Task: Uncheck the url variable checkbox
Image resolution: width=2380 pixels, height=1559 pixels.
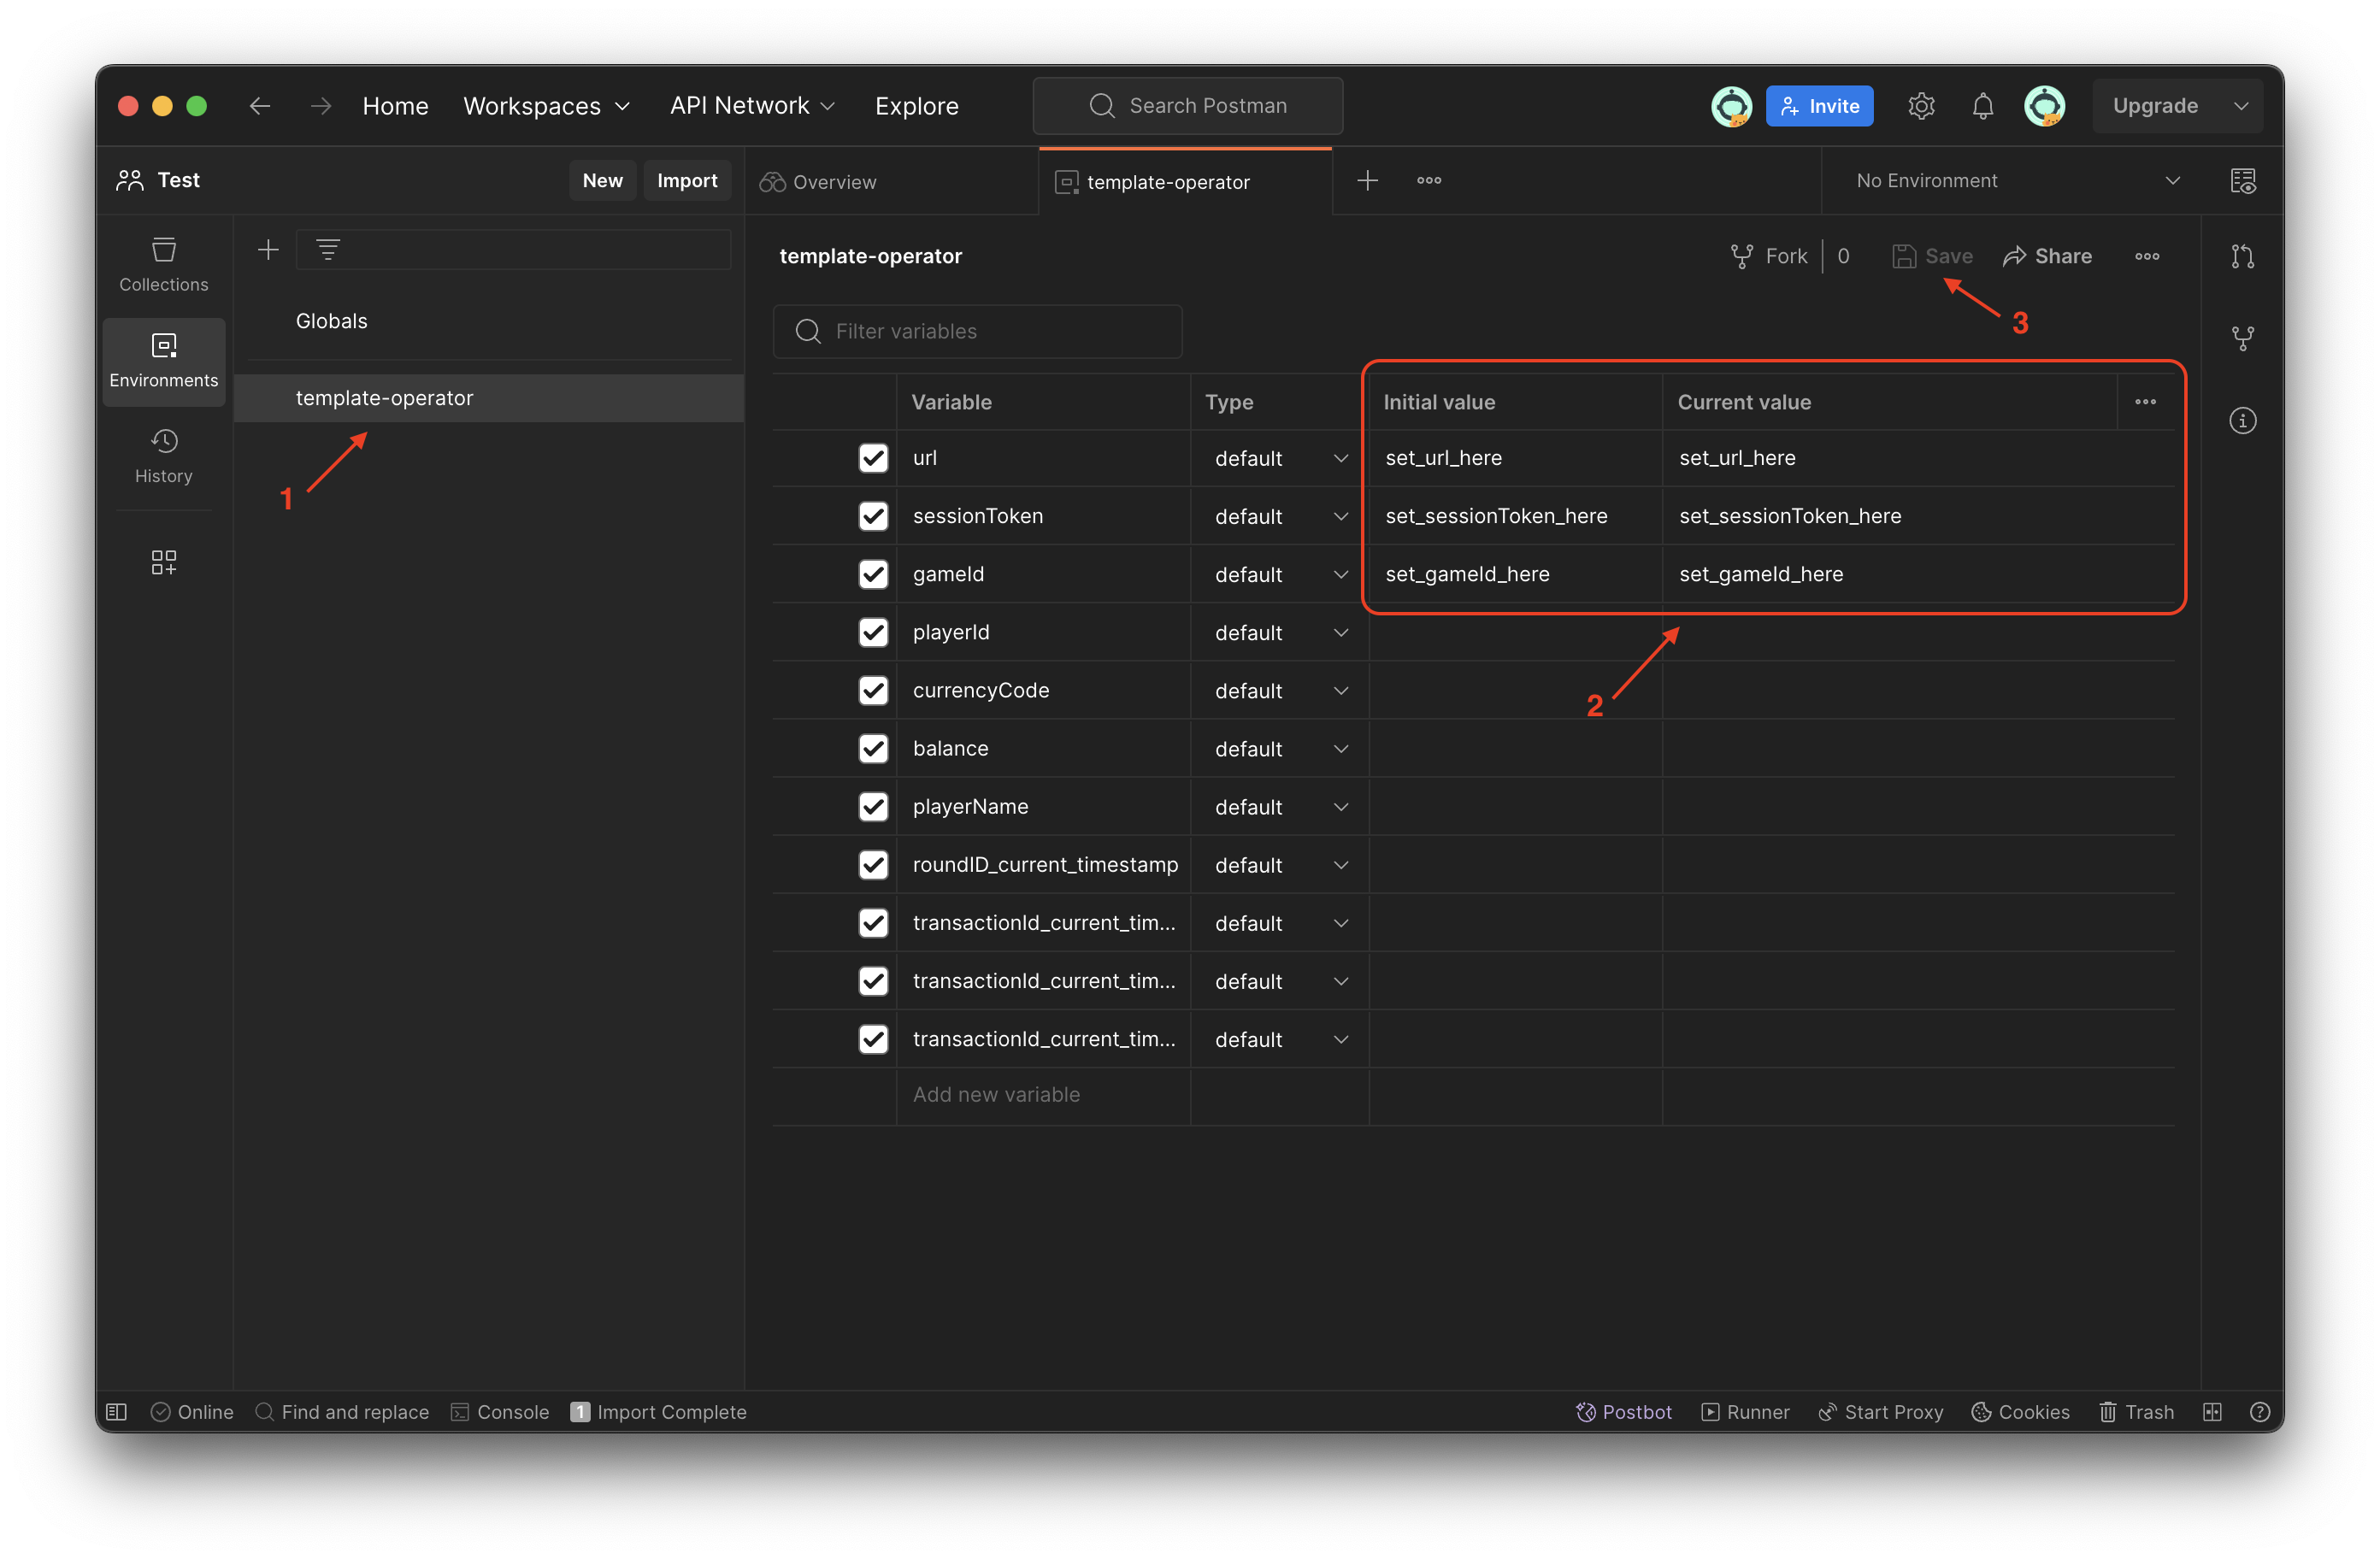Action: (x=873, y=458)
